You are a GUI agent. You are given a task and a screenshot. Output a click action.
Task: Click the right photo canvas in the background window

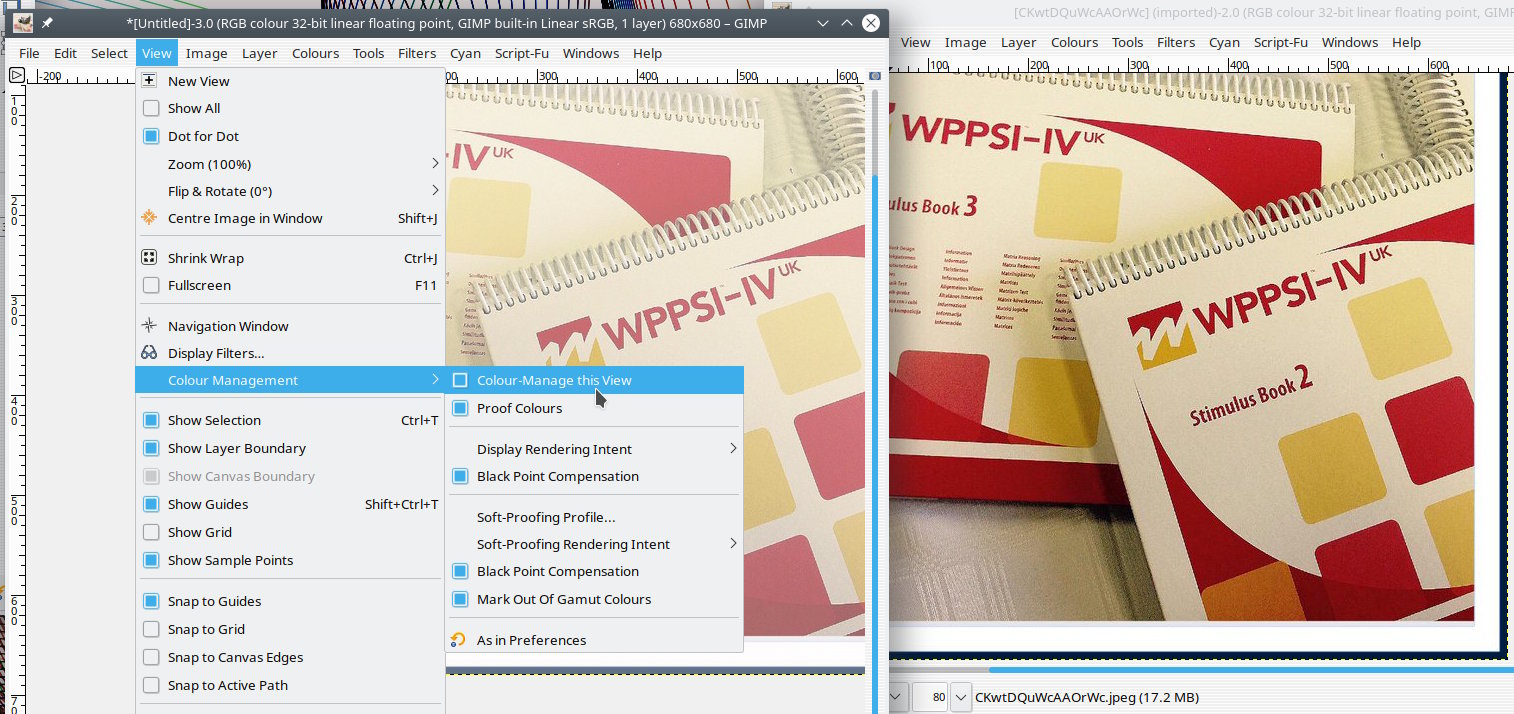(1182, 347)
